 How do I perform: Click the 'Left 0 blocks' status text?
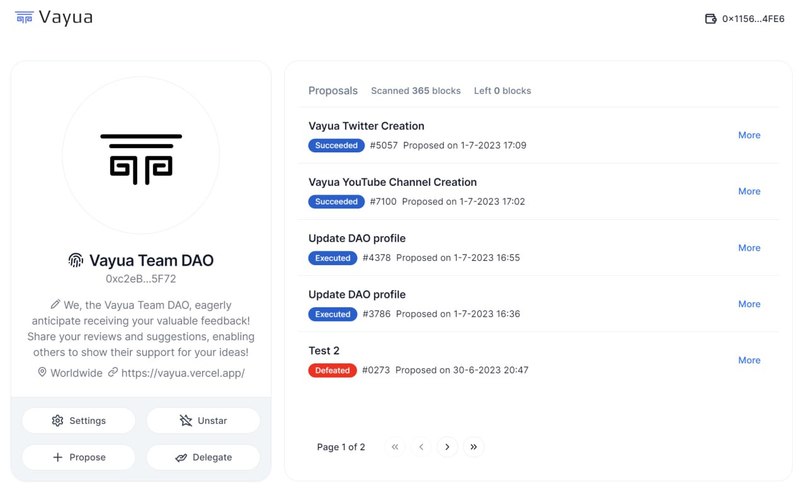[x=502, y=91]
